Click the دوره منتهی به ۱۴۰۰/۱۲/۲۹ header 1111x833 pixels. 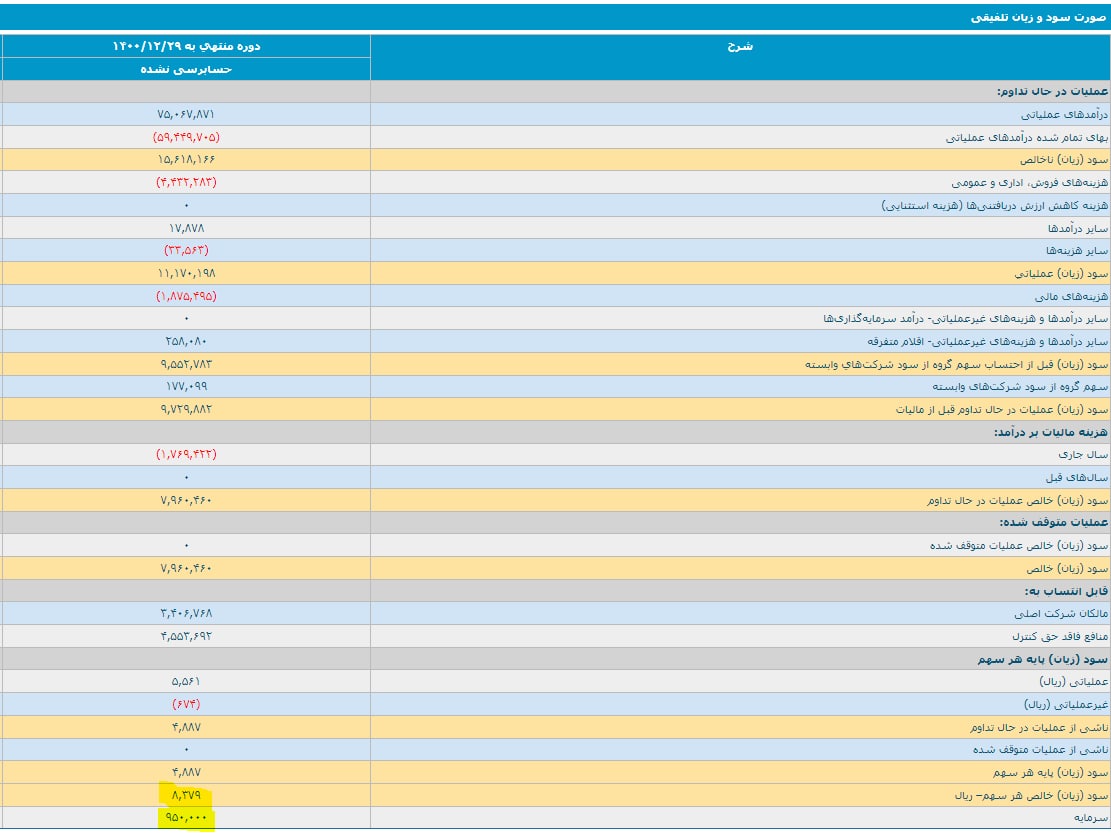pyautogui.click(x=186, y=46)
